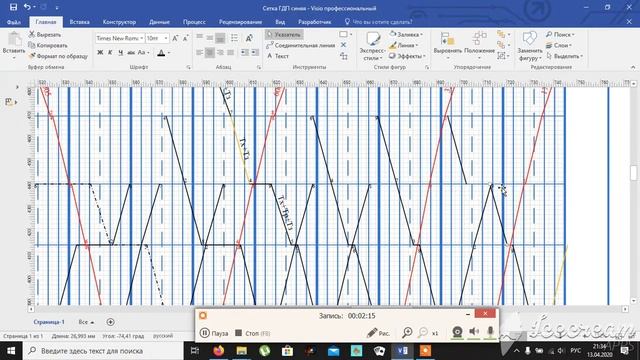This screenshot has height=360, width=640.
Task: Switch to the Вставка tab
Action: (x=79, y=22)
